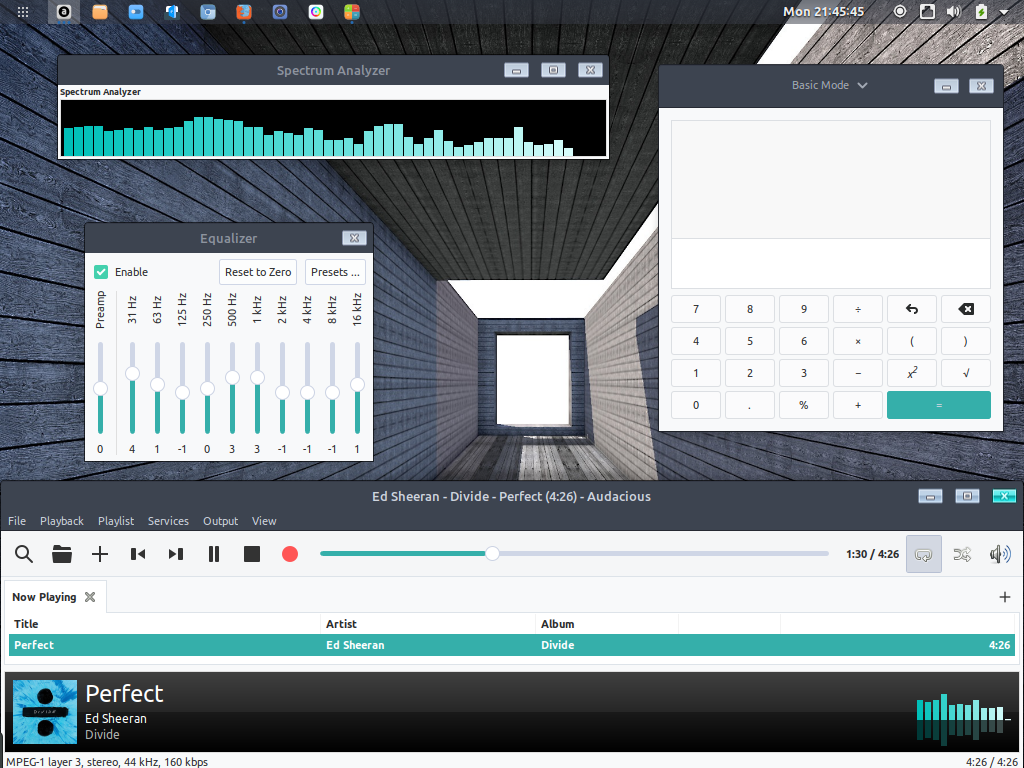Click the calculator open parenthesis key
The width and height of the screenshot is (1024, 768).
pyautogui.click(x=912, y=341)
